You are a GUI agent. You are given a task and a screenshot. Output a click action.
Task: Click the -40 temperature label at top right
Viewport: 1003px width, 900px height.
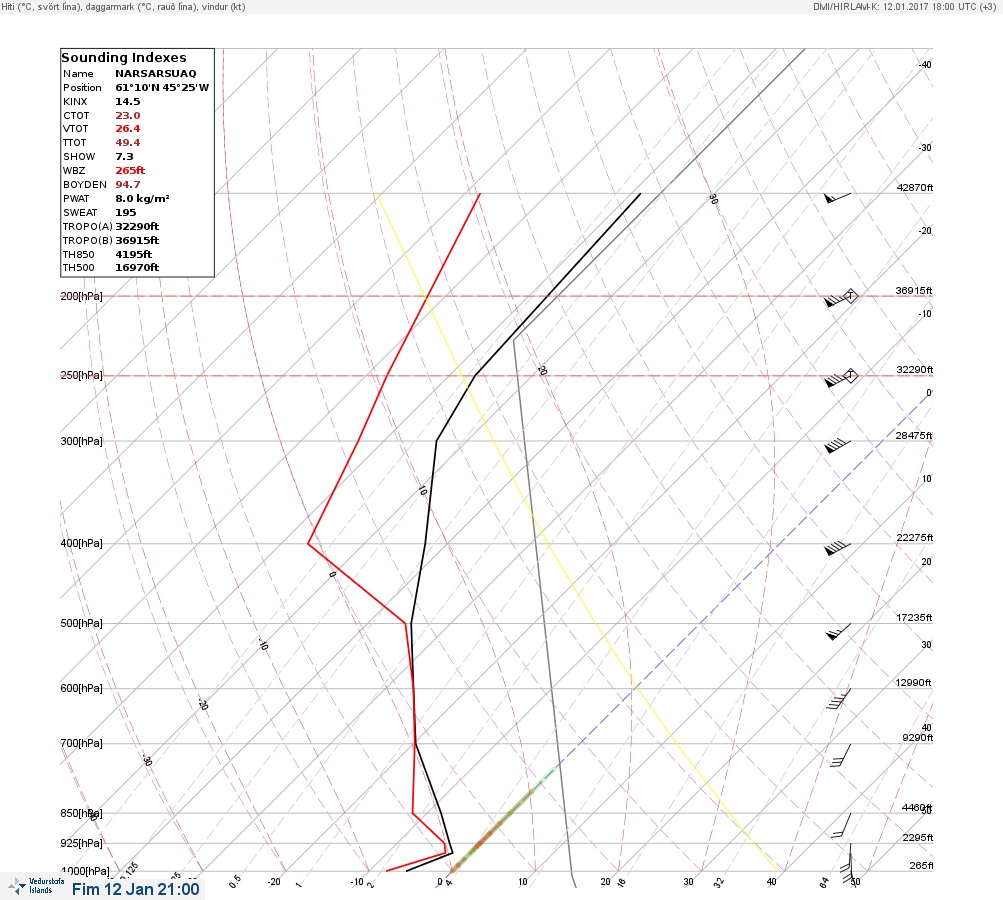point(925,65)
